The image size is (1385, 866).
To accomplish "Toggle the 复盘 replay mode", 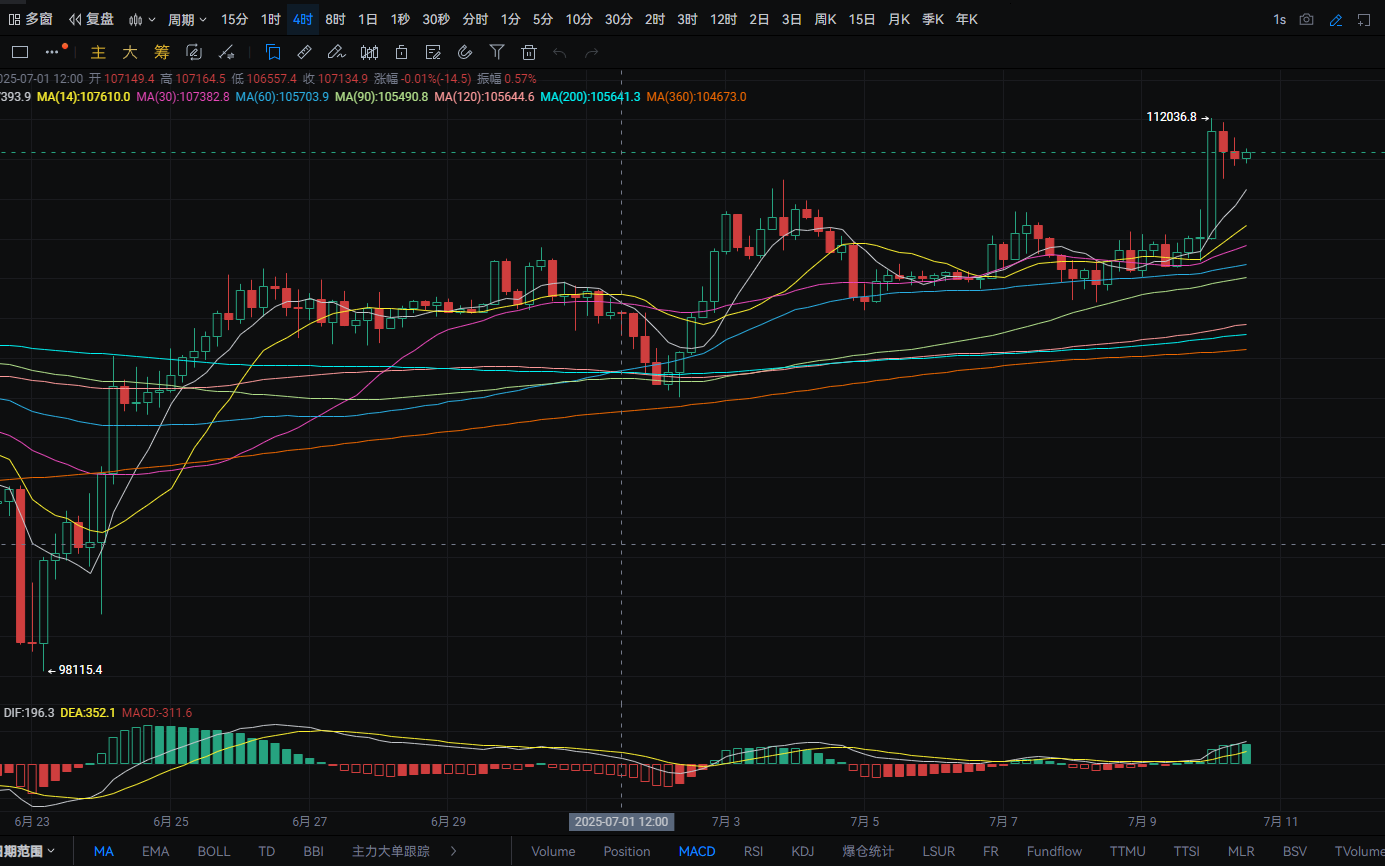I will tap(91, 19).
